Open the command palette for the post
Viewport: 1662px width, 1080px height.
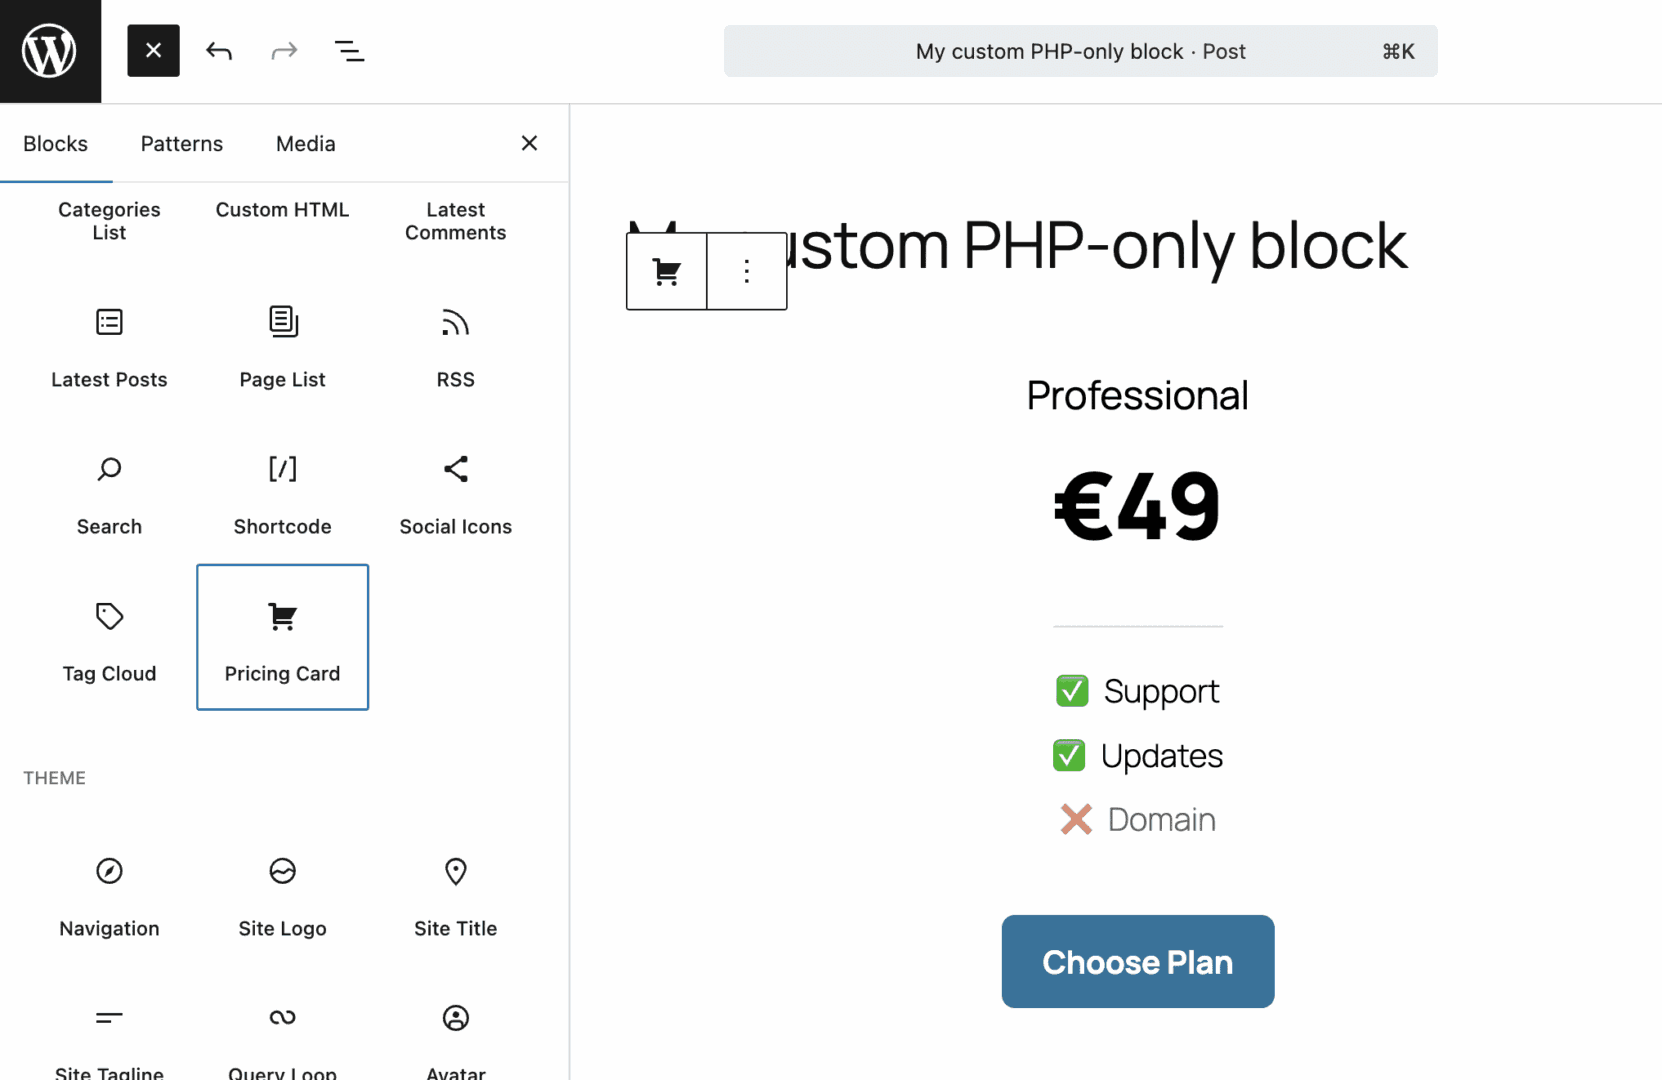(x=1080, y=51)
